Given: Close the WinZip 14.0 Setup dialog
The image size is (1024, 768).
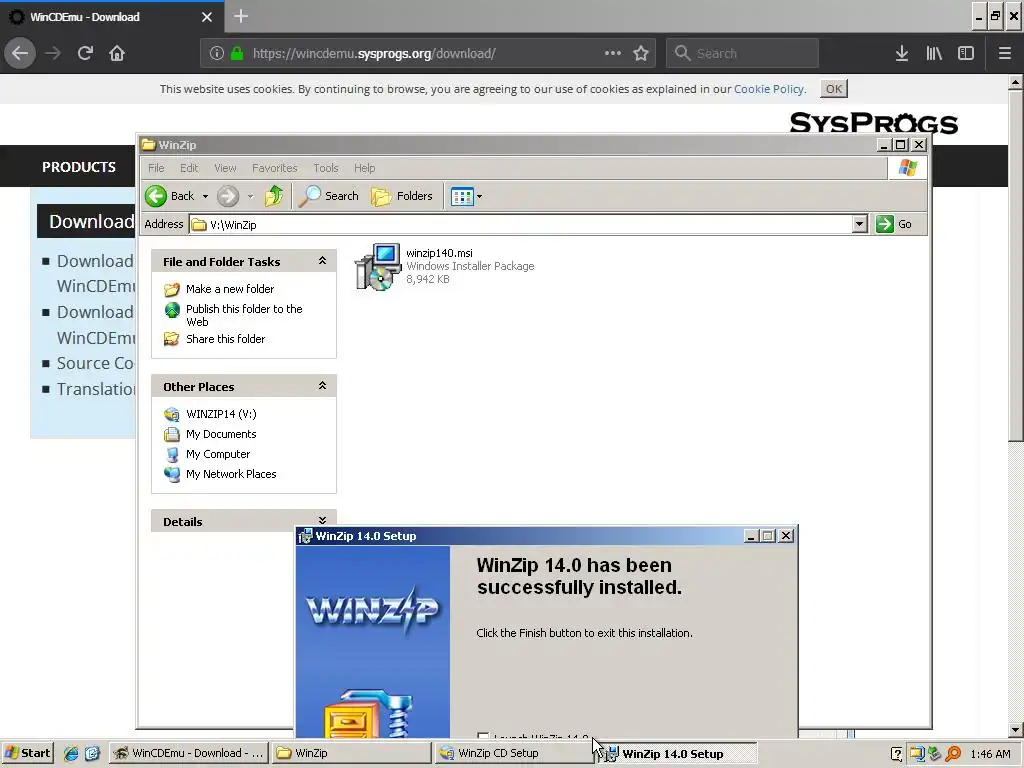Looking at the screenshot, I should [x=786, y=536].
